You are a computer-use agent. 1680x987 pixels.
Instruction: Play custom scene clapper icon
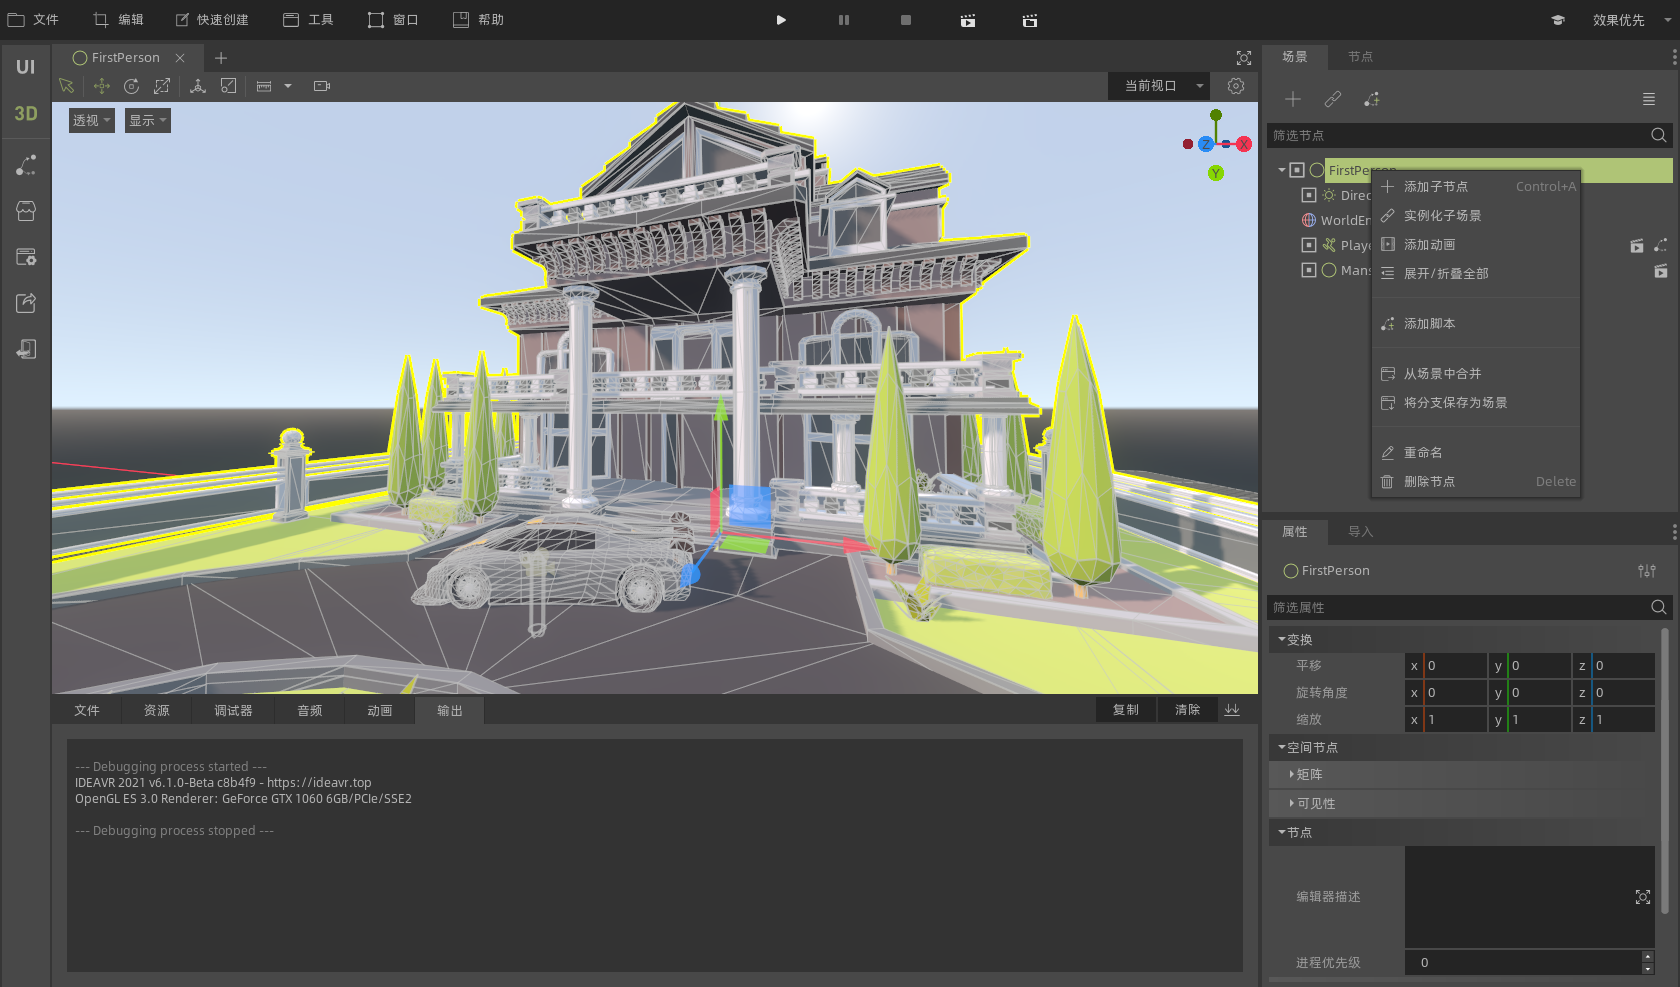1030,20
